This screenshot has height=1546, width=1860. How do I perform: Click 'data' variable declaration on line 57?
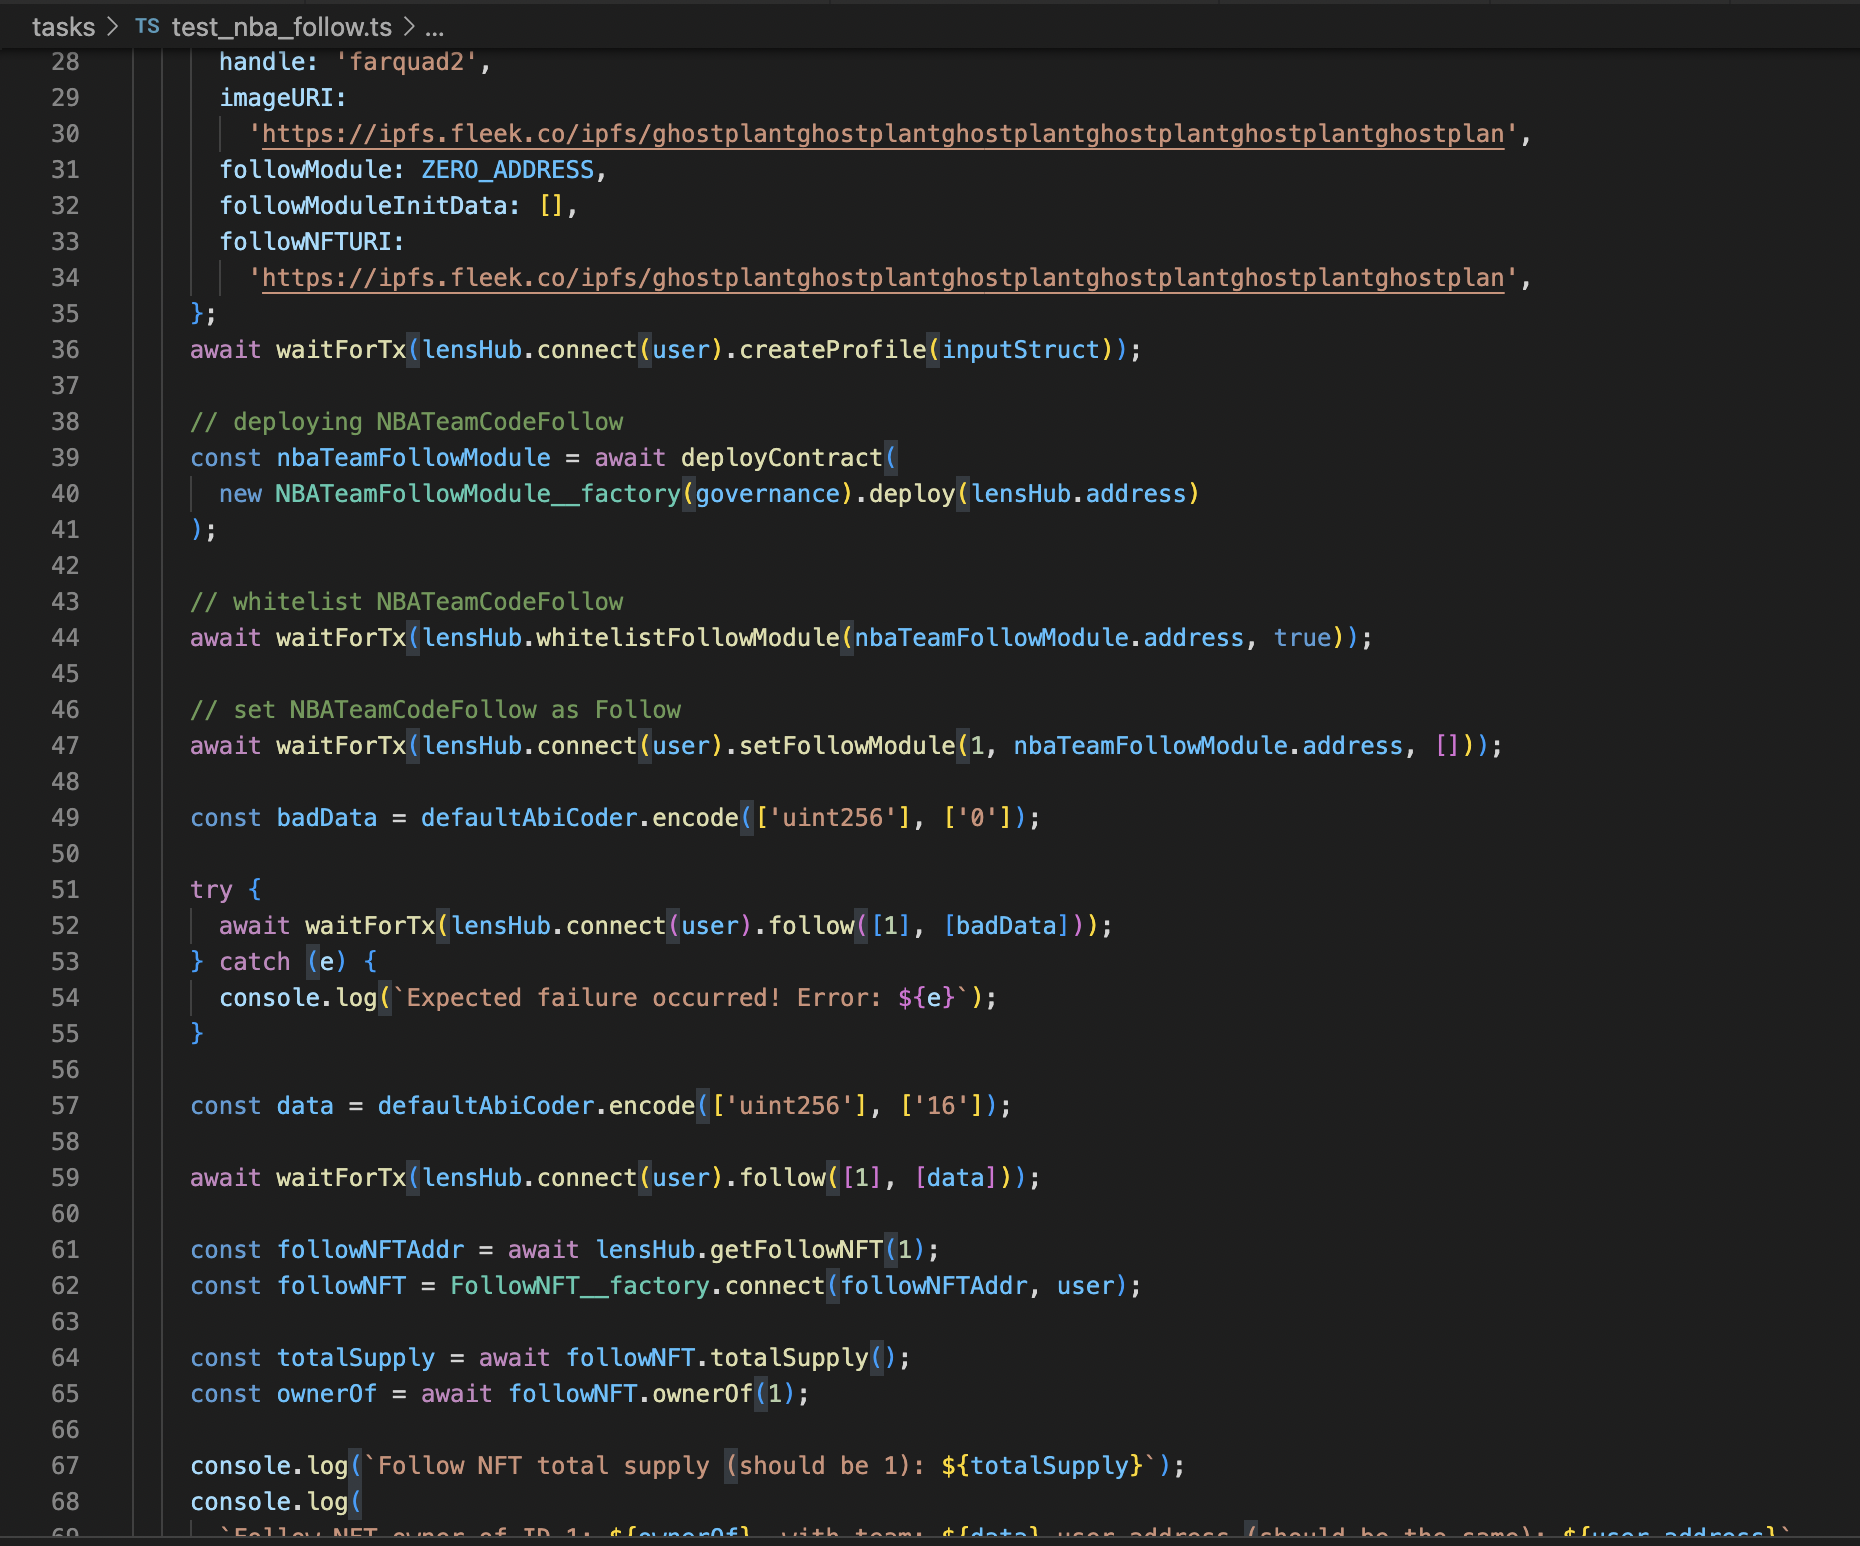(305, 1106)
